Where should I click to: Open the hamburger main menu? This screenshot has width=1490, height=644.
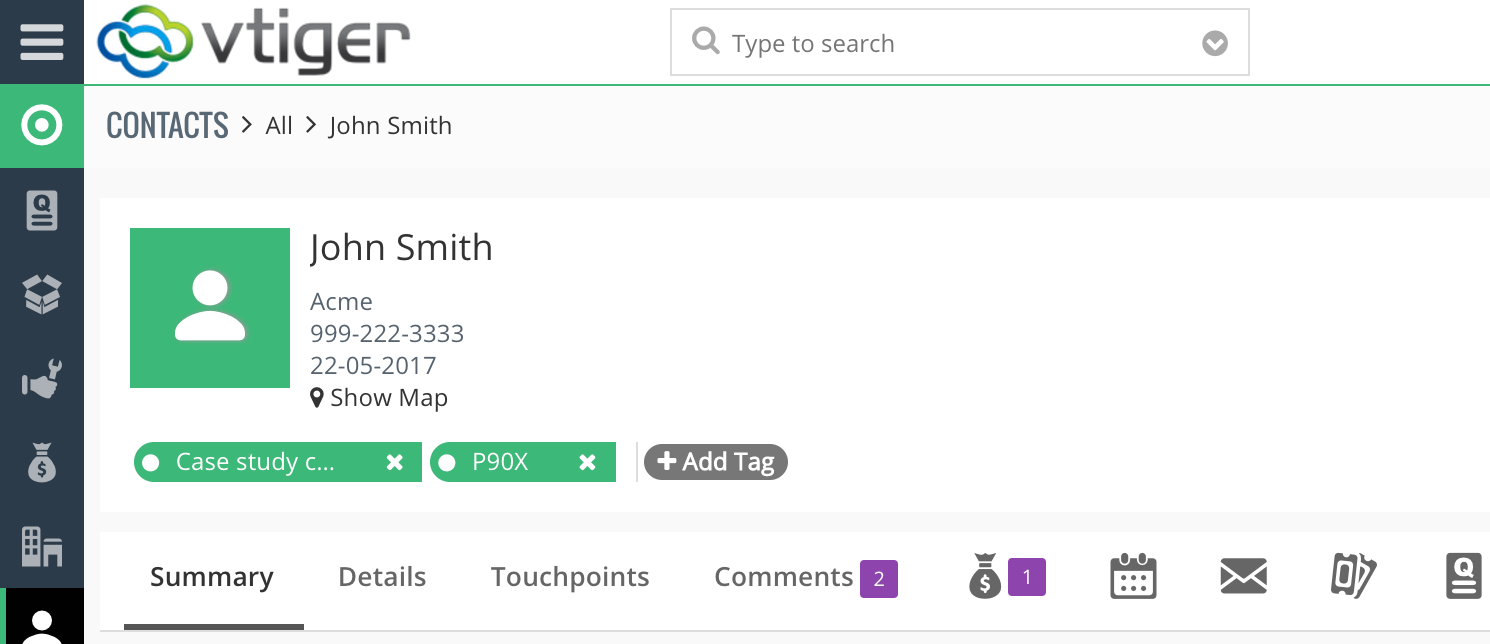41,42
